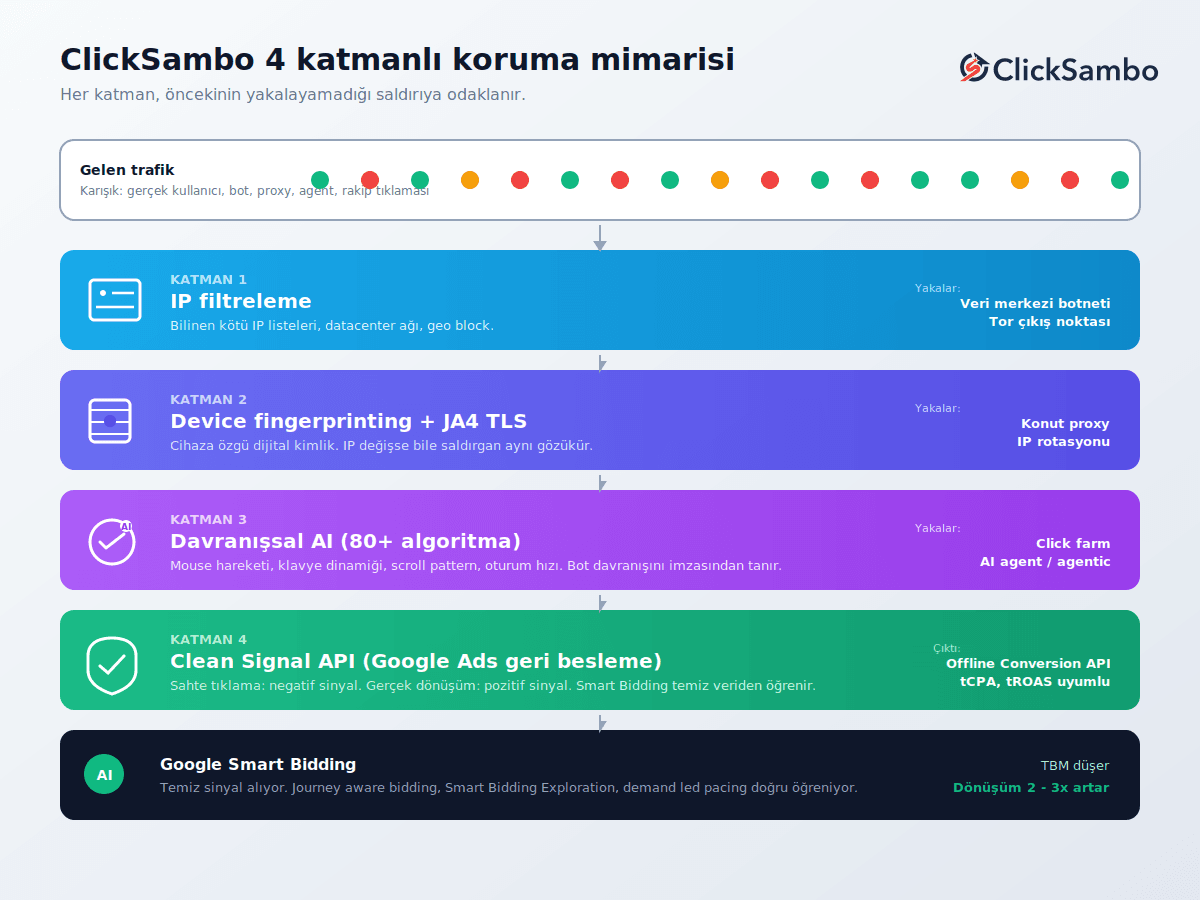Image resolution: width=1200 pixels, height=900 pixels.
Task: Click 'AI agent / agentic' text
Action: [1045, 562]
